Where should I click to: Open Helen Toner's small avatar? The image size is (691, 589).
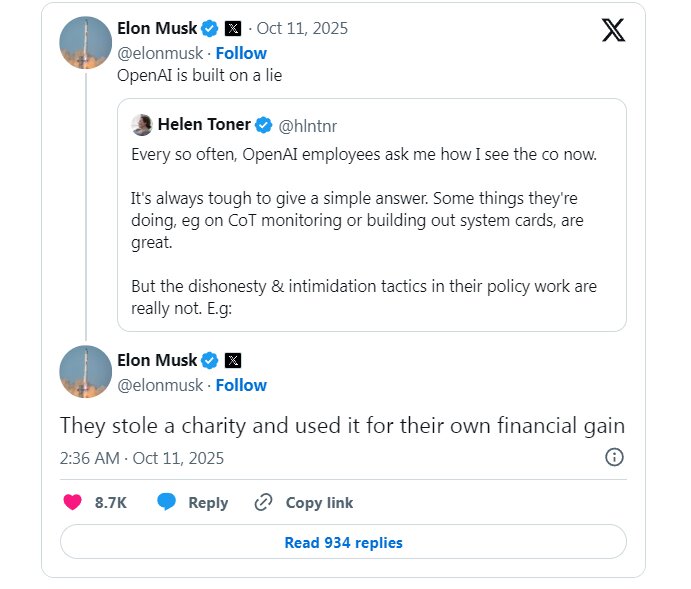tap(142, 125)
